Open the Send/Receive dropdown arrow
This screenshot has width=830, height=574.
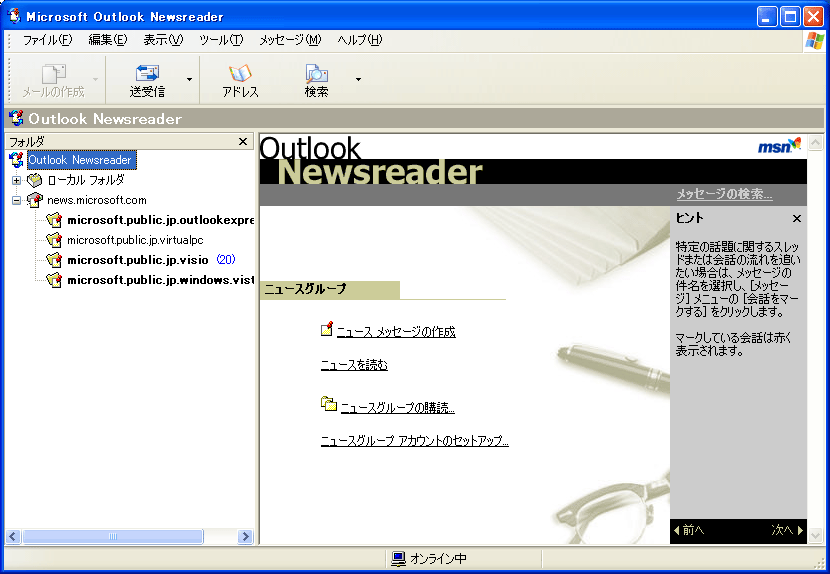tap(189, 79)
